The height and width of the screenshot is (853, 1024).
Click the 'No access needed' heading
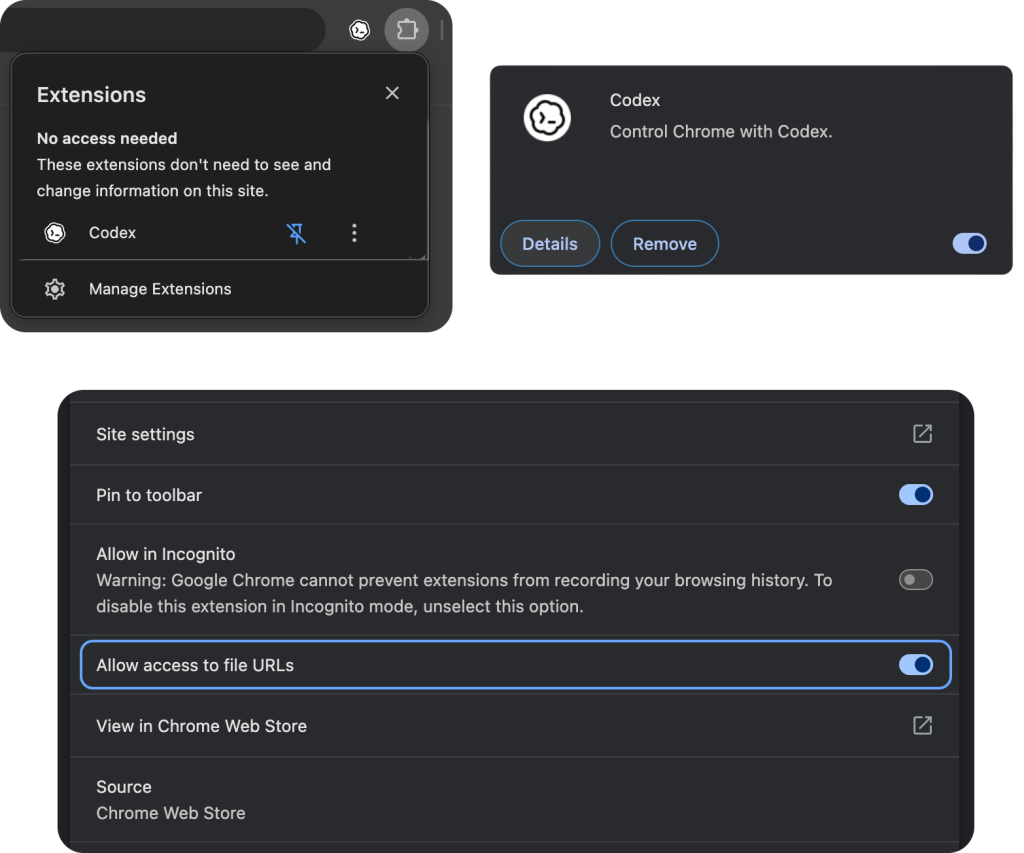[x=107, y=138]
